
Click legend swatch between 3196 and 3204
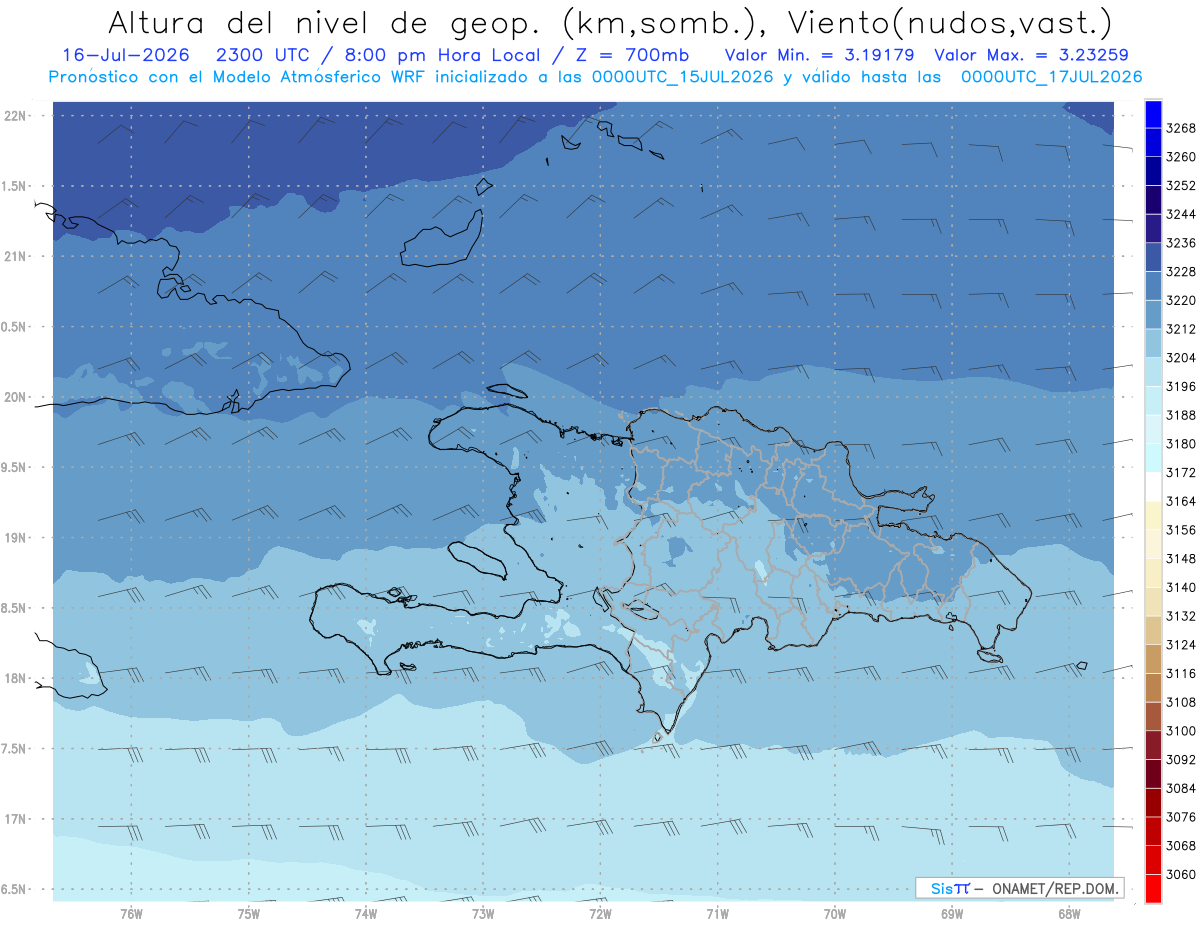pyautogui.click(x=1153, y=372)
